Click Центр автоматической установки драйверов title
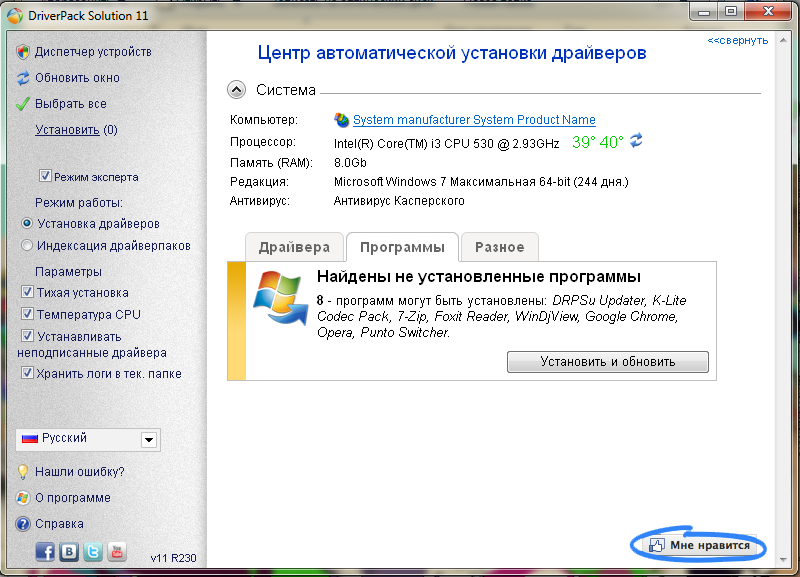 coord(452,53)
